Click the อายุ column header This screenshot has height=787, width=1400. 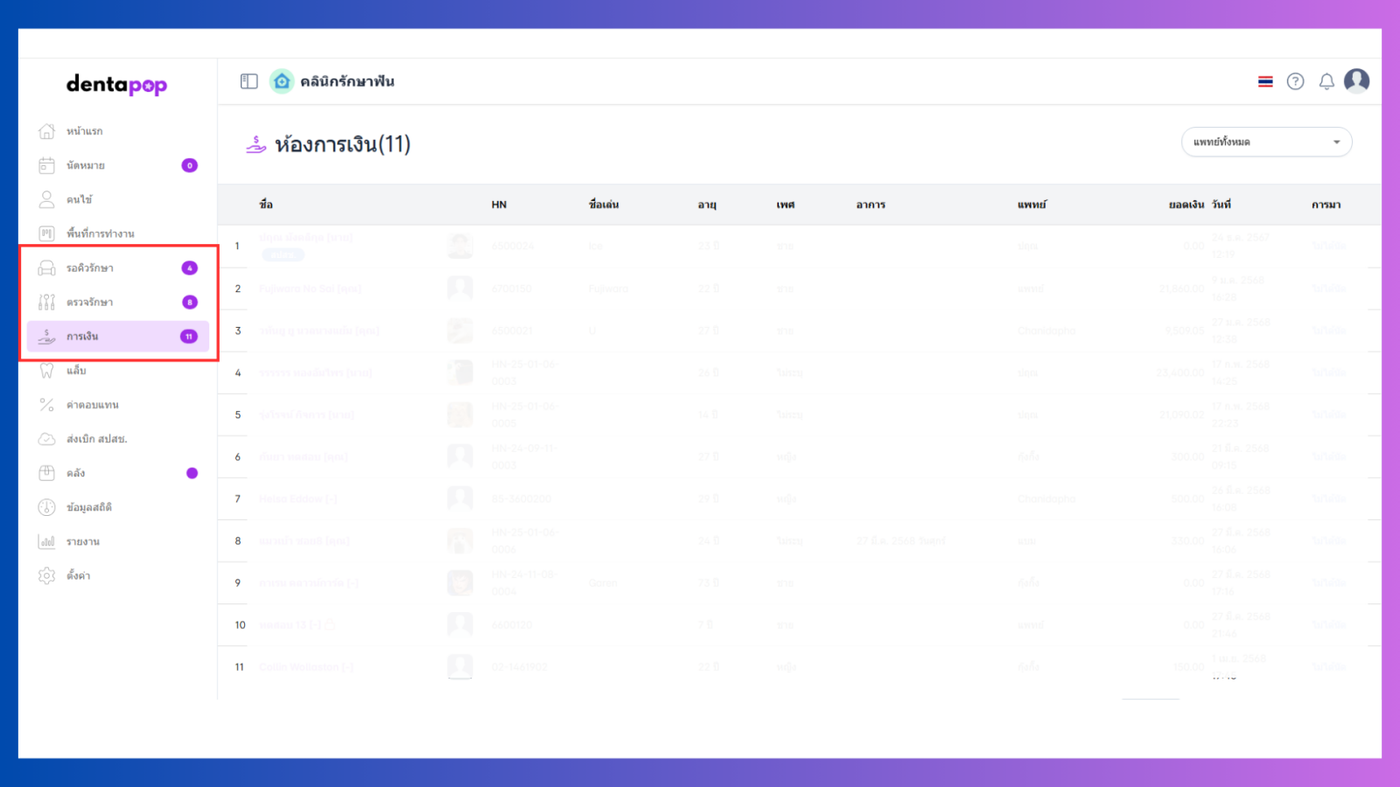(x=707, y=204)
